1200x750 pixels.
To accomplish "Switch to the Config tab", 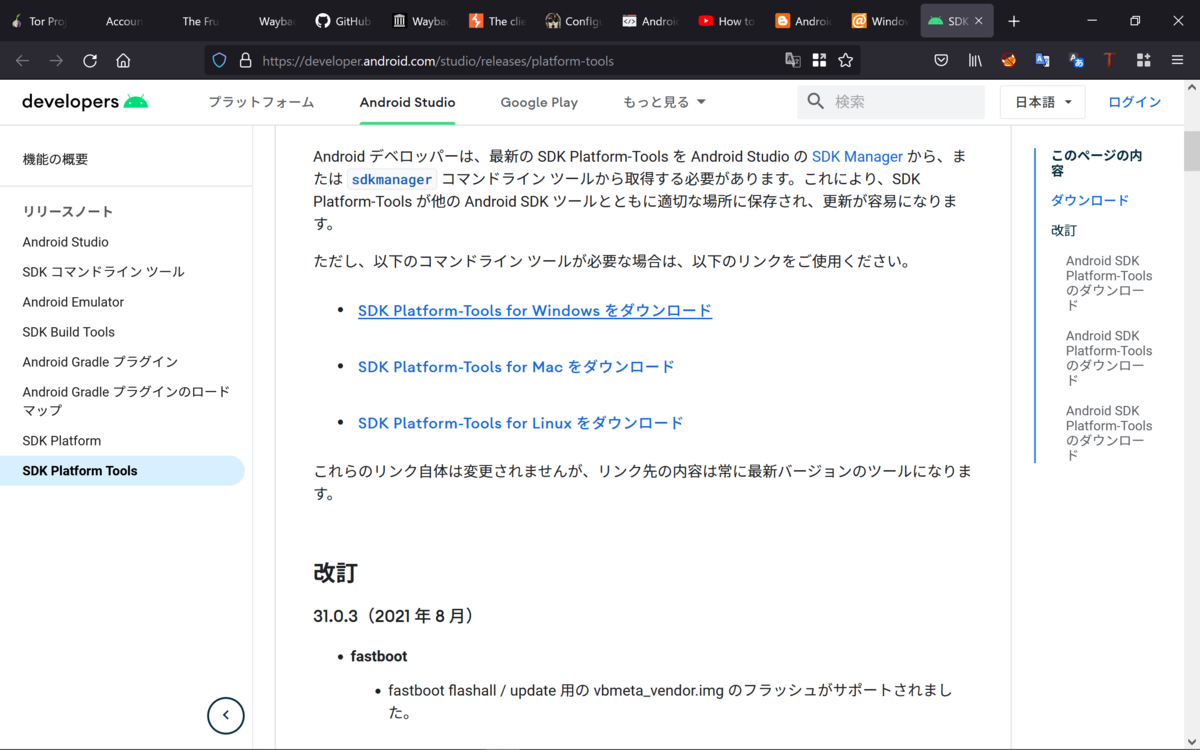I will tap(574, 21).
